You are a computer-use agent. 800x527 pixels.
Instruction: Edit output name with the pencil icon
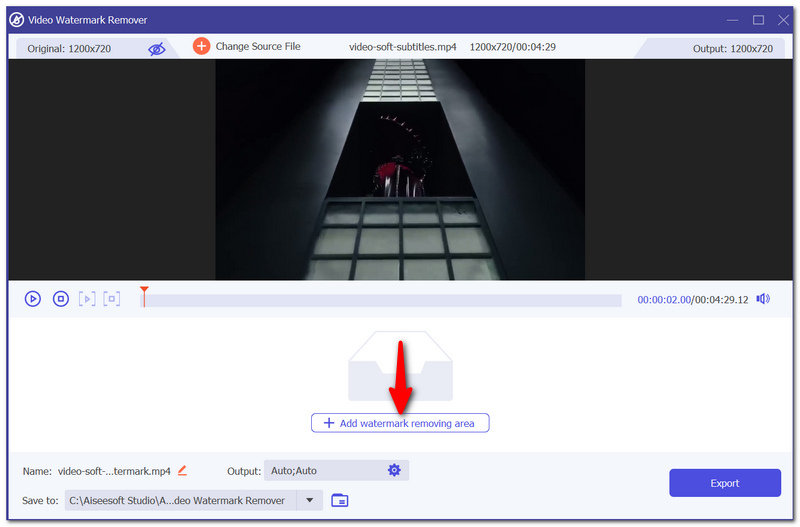point(182,470)
